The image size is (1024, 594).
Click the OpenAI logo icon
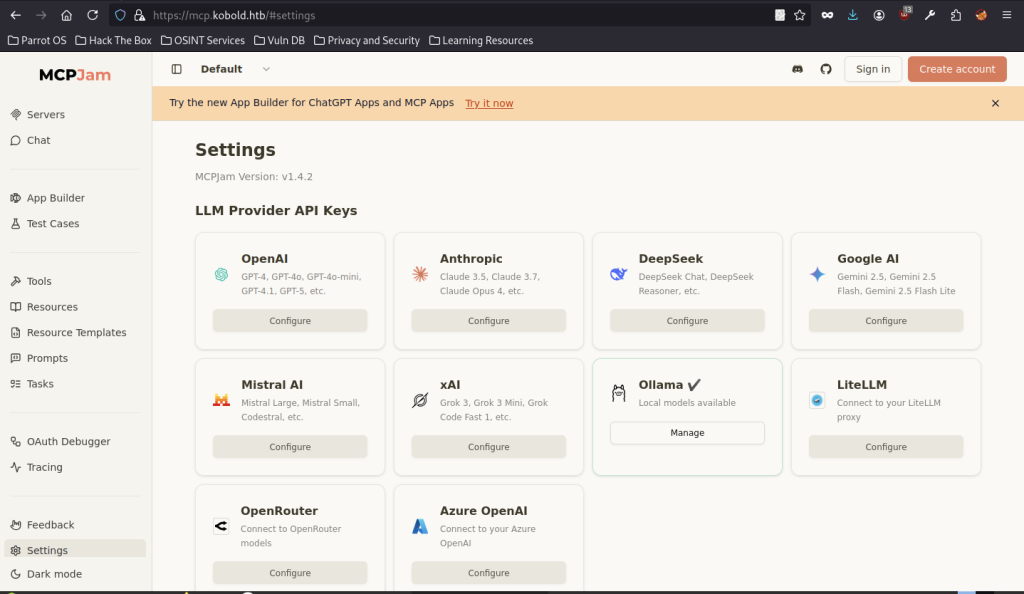click(x=221, y=275)
